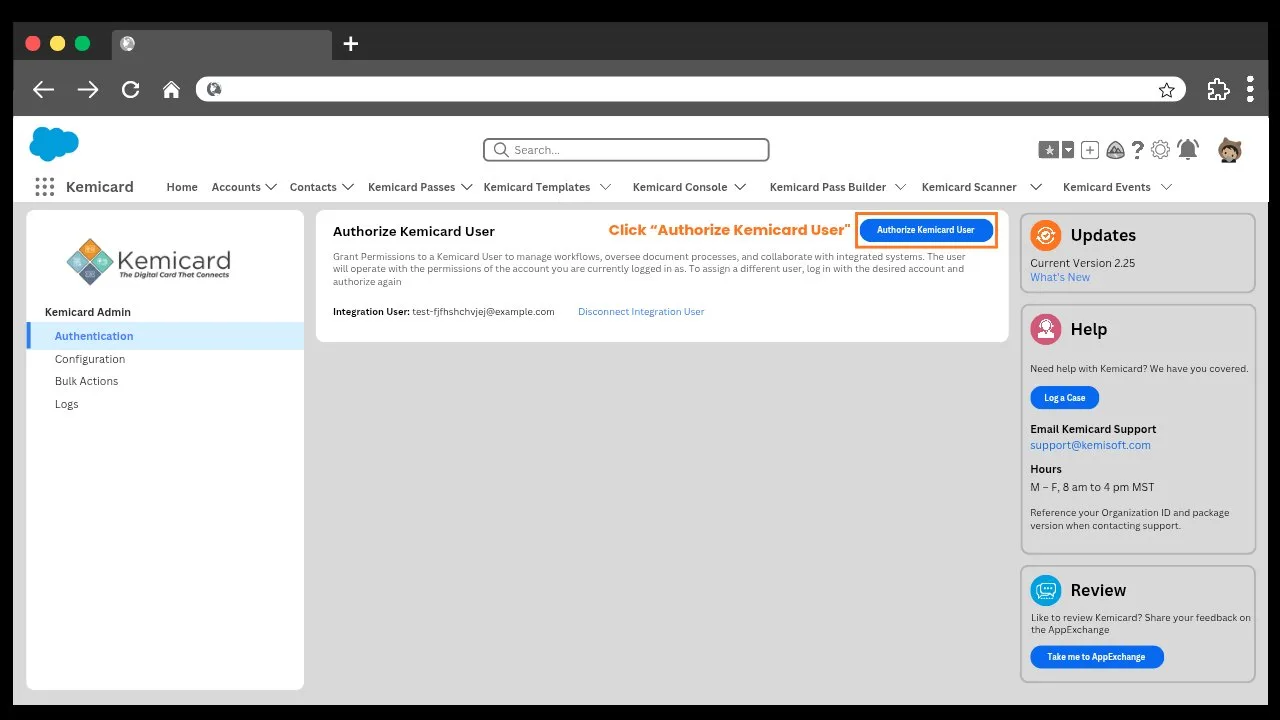Expand the Accounts chevron menu
The width and height of the screenshot is (1280, 720).
tap(270, 187)
